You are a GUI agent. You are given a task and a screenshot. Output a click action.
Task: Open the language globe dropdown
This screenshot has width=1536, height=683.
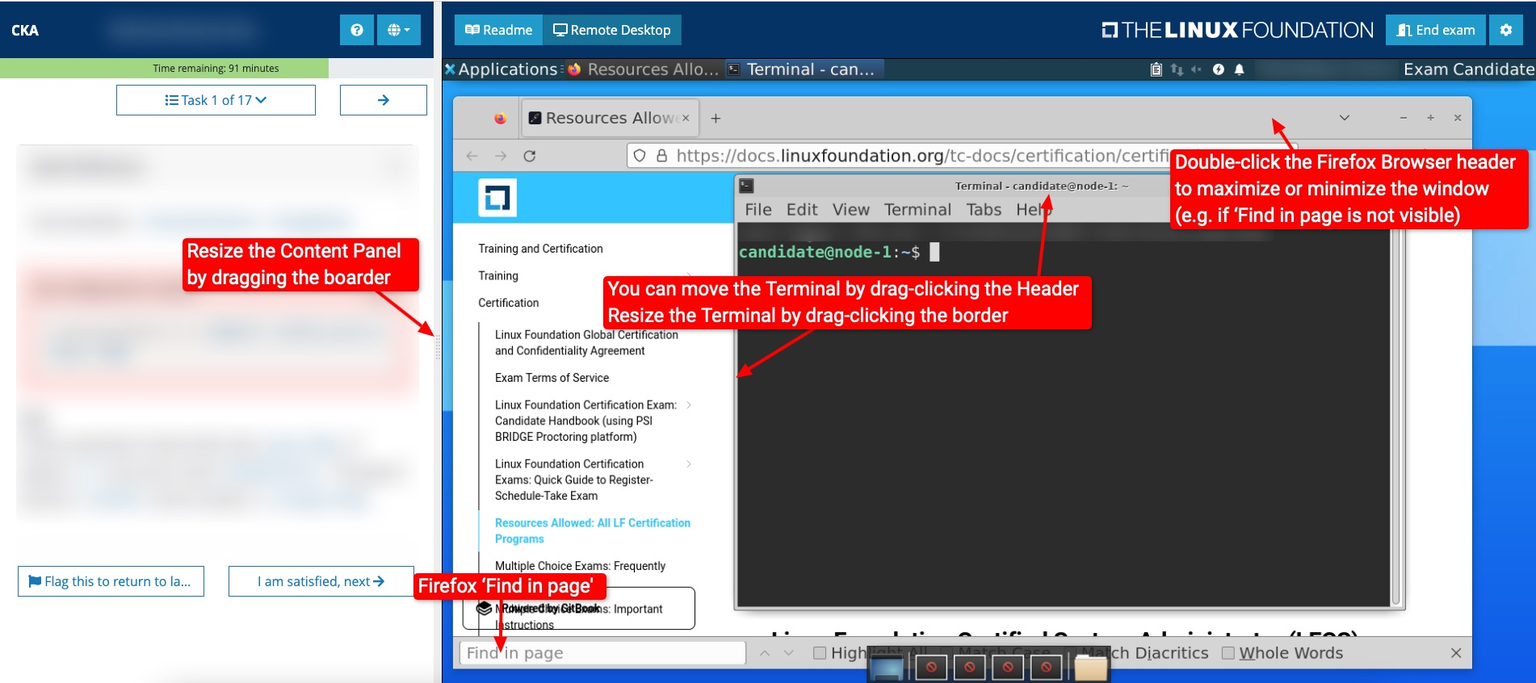(399, 30)
